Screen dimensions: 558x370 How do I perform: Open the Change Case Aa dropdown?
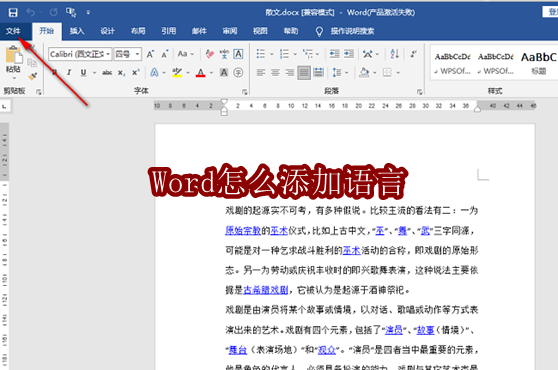coord(185,54)
